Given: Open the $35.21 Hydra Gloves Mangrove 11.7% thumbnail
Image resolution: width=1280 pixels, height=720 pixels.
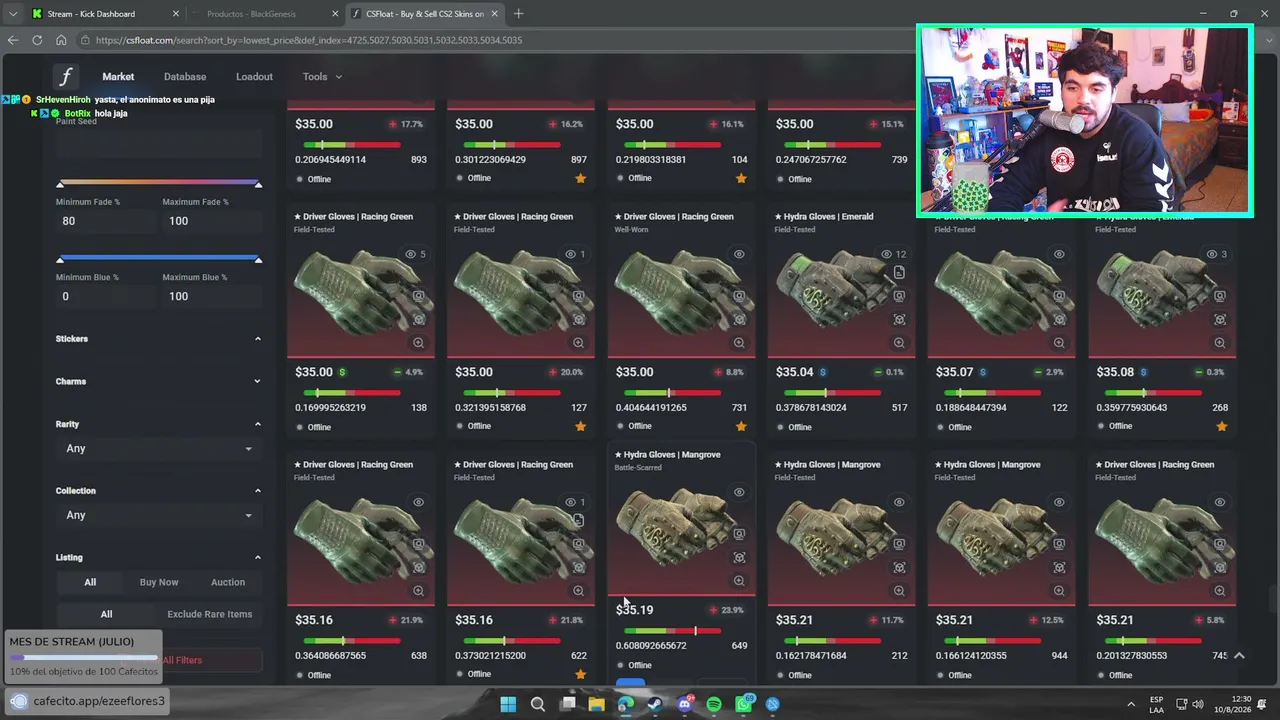Looking at the screenshot, I should tap(841, 548).
